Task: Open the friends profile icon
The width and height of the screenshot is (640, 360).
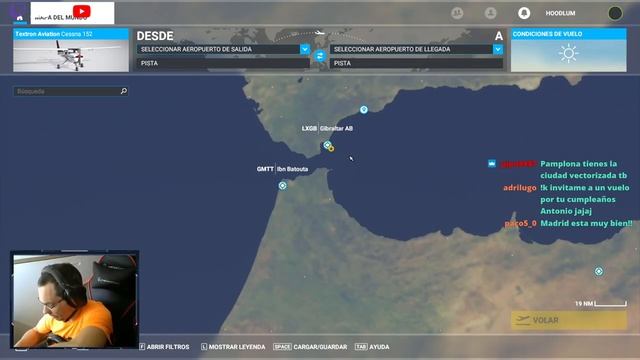Action: tap(491, 13)
